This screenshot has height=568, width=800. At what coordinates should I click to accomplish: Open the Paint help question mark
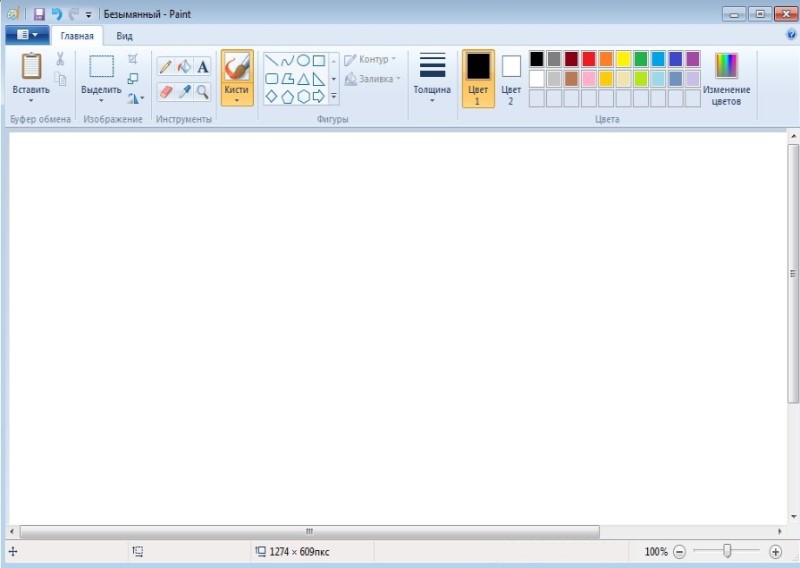coord(791,35)
